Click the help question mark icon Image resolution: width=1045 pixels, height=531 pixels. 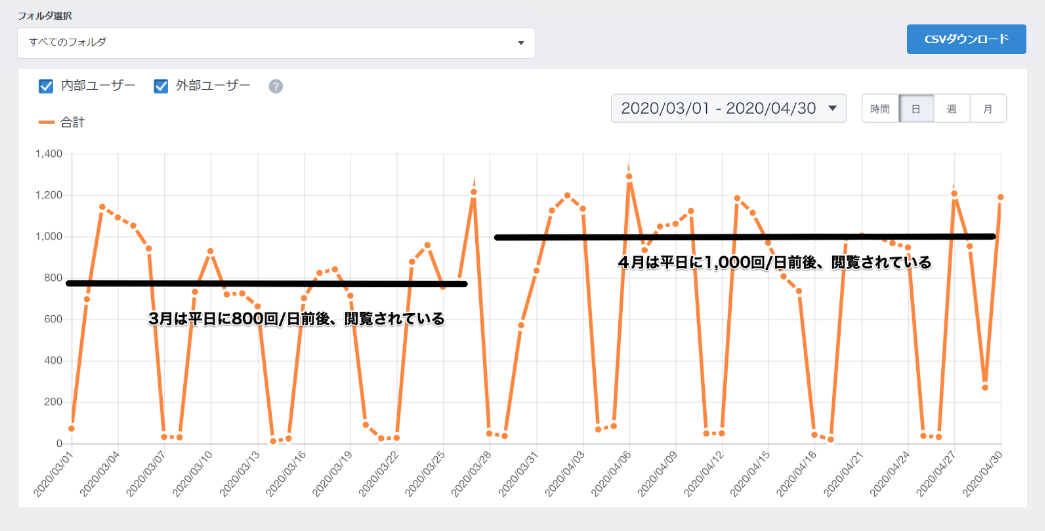[276, 86]
